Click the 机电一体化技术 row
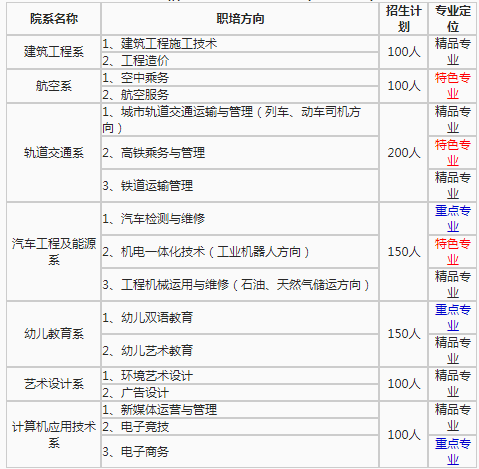 (240, 252)
